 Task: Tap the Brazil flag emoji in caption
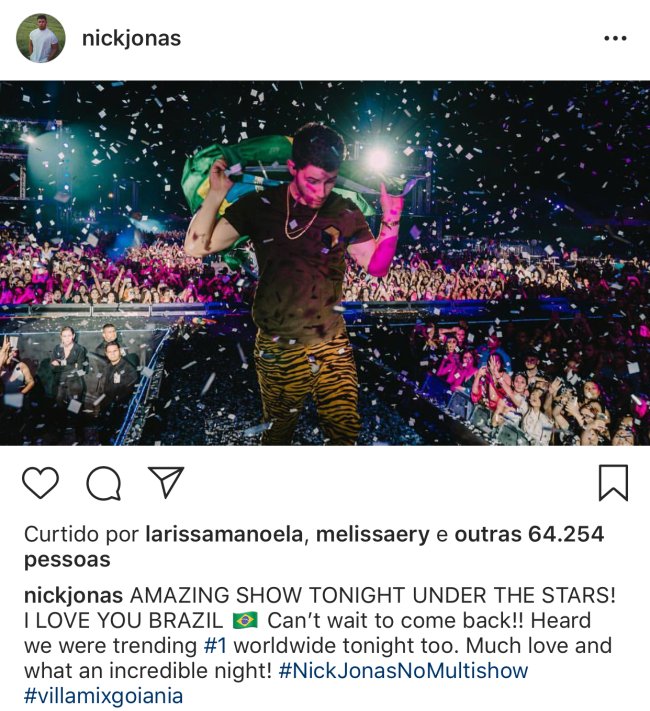click(x=245, y=620)
